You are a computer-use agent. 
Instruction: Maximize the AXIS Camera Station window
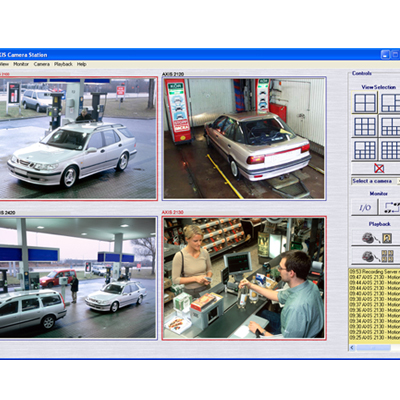(x=395, y=54)
